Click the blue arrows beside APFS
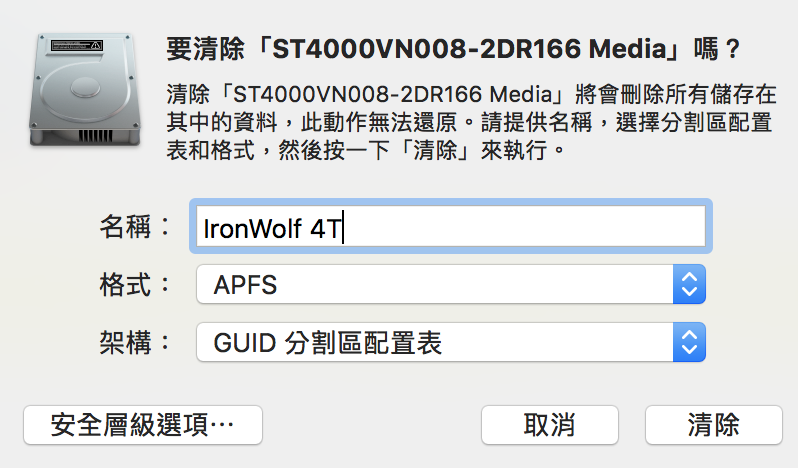Screen dimensions: 798x468 (687, 285)
